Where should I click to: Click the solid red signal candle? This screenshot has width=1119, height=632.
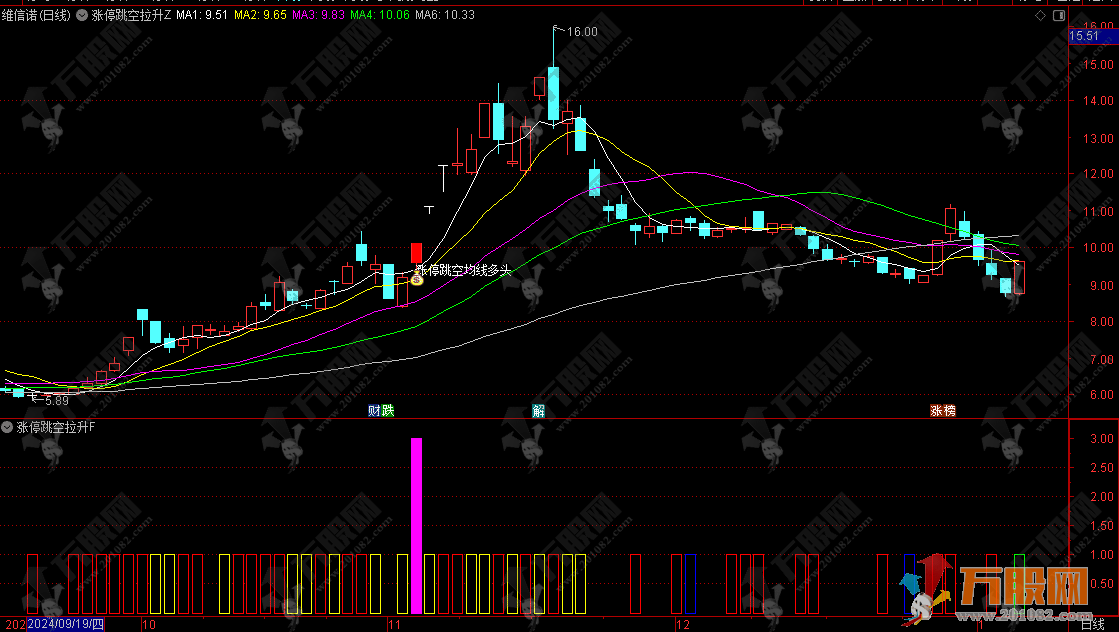pos(417,253)
